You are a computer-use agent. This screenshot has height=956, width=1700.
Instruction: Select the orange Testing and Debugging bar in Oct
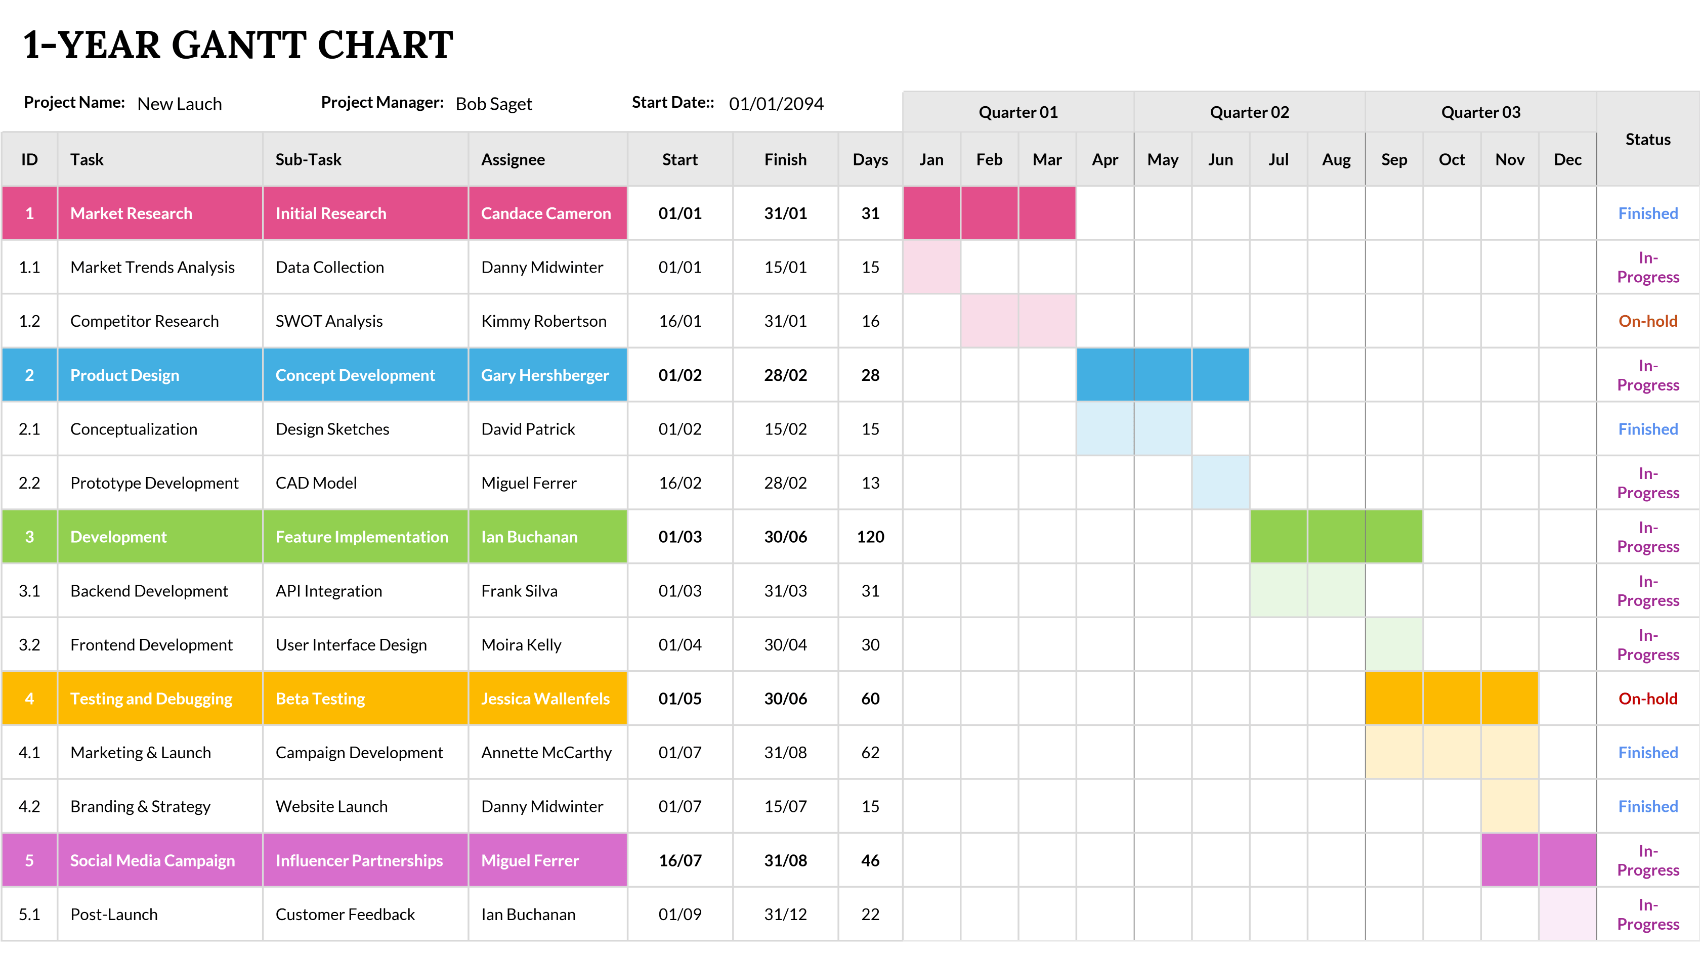(x=1451, y=699)
